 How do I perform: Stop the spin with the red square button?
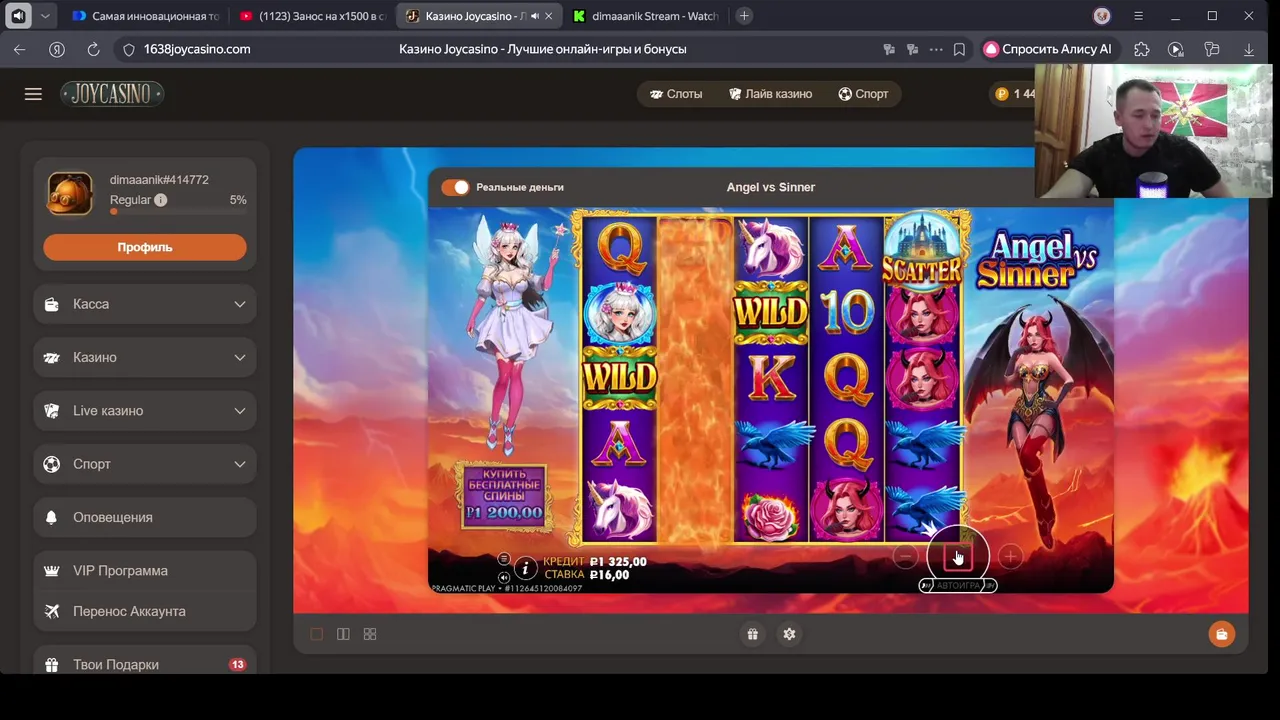point(957,557)
